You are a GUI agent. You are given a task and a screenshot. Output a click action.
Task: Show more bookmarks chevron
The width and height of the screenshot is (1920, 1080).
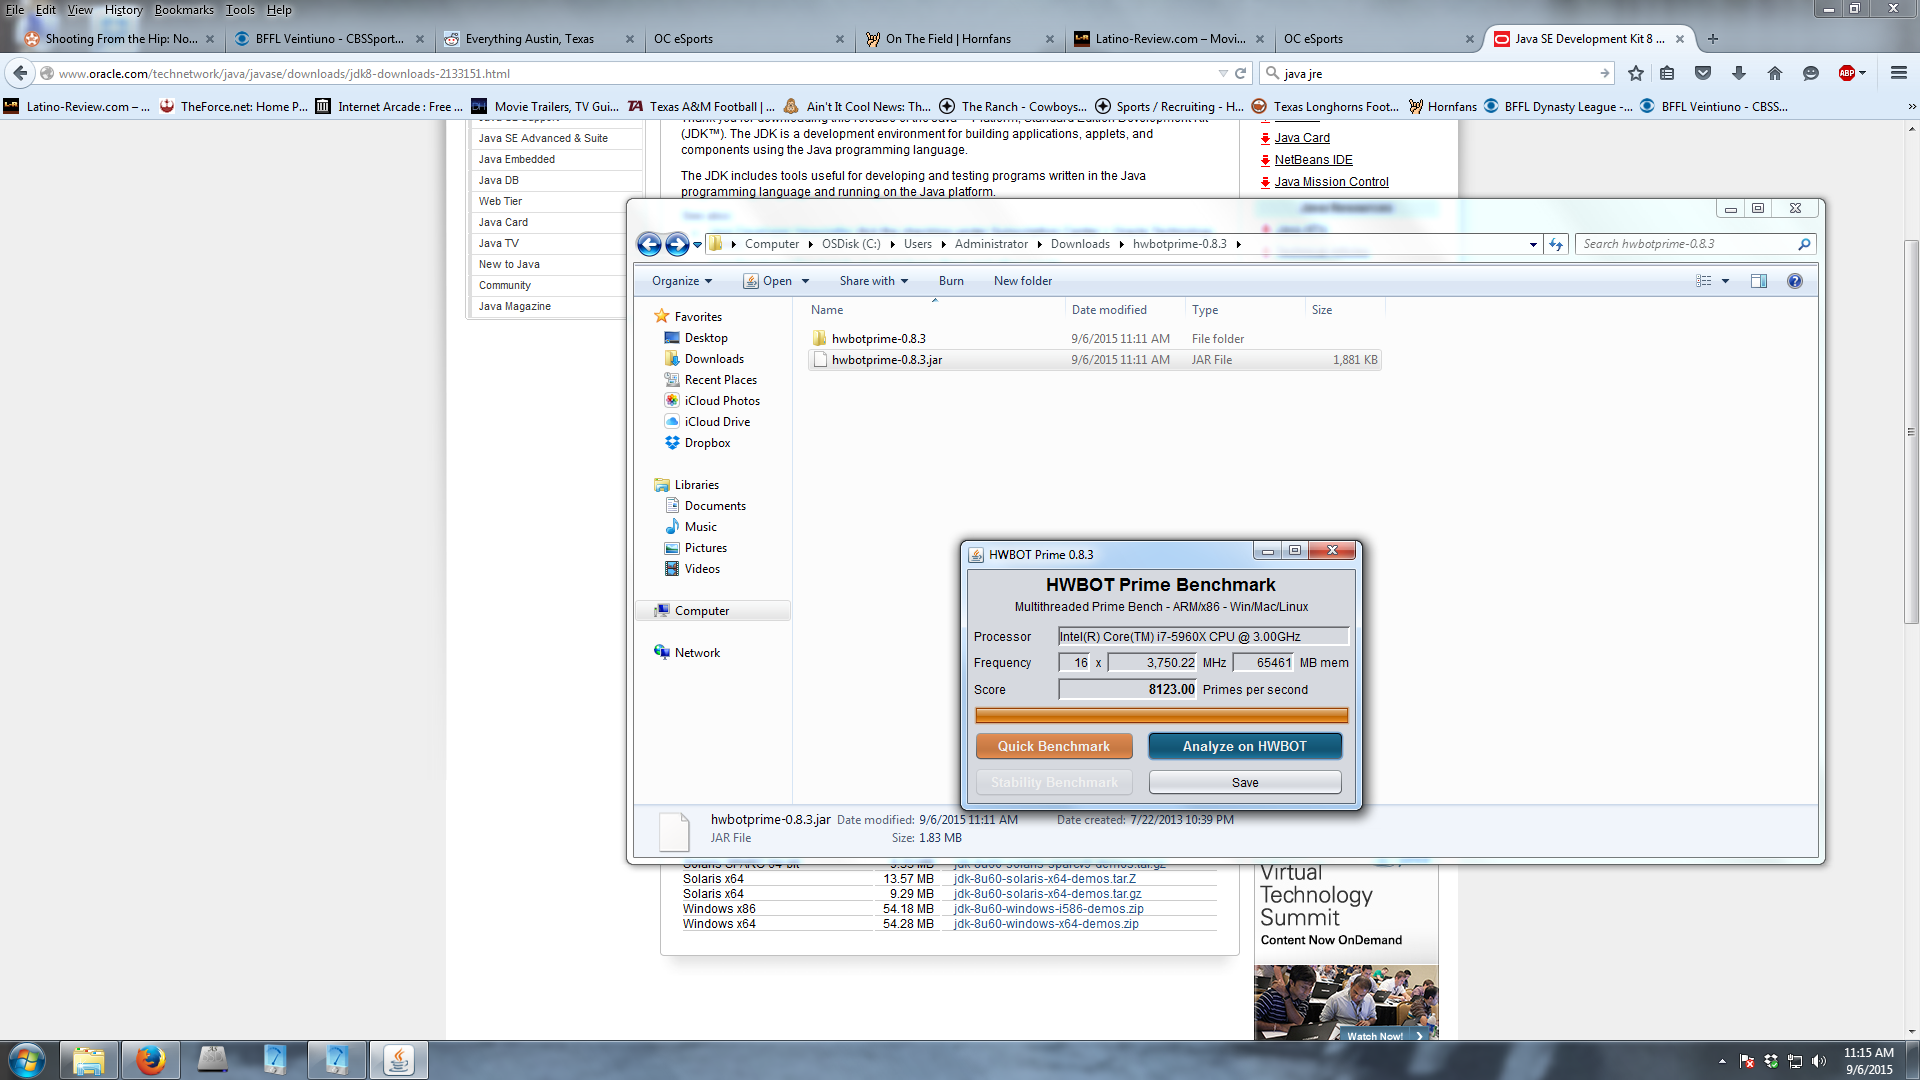(x=1911, y=107)
